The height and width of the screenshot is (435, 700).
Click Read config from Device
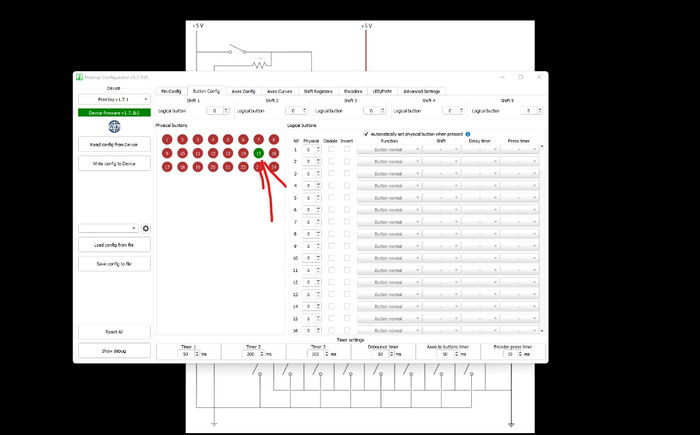pos(114,145)
